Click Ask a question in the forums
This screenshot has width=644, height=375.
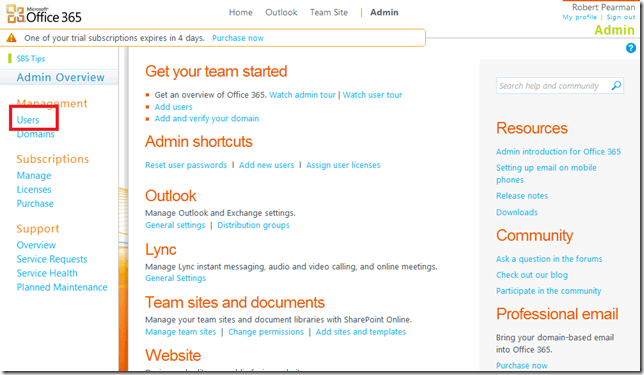tap(549, 259)
